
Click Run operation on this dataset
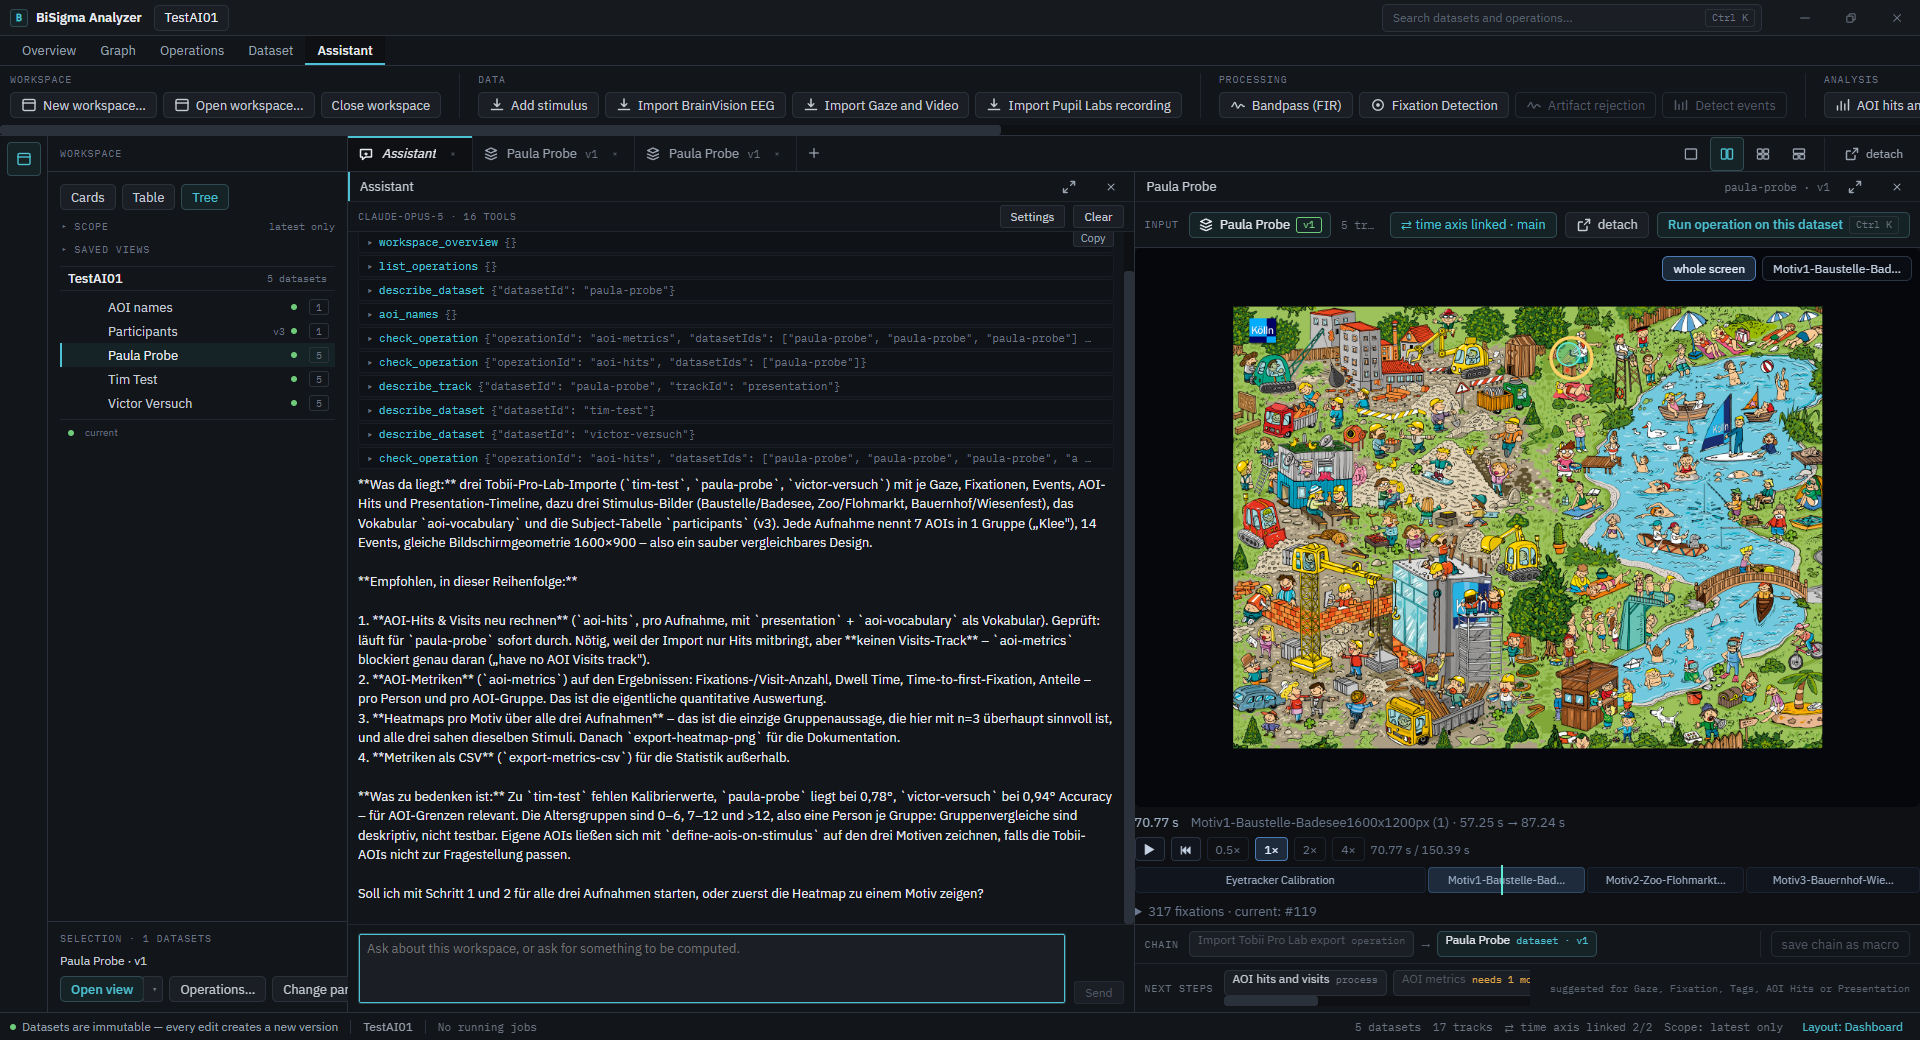tap(1782, 225)
